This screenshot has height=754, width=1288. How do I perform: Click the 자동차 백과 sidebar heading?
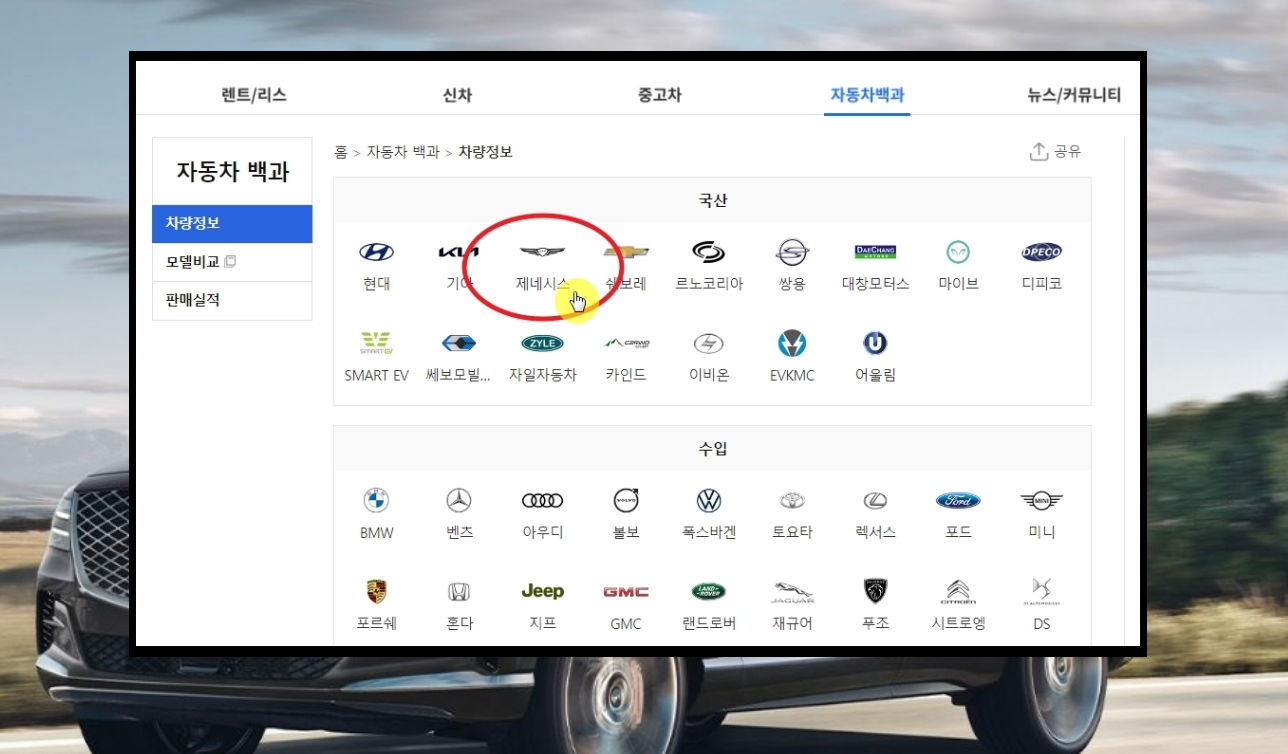tap(232, 171)
